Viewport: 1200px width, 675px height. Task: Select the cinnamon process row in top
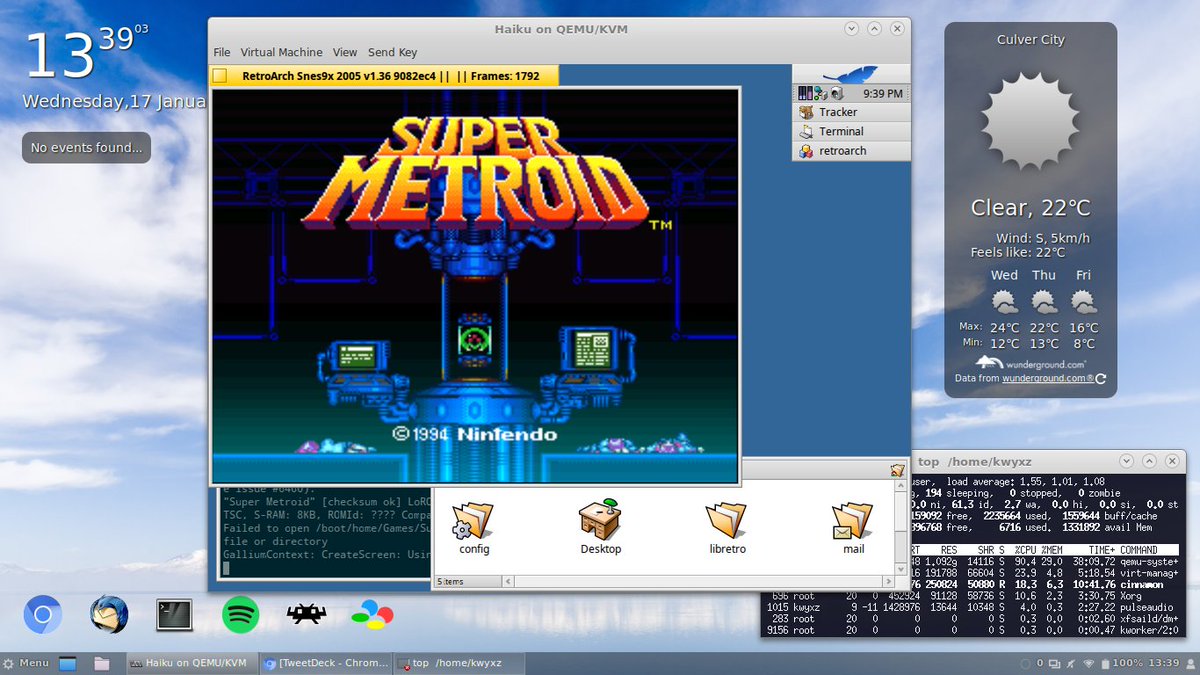point(1047,585)
